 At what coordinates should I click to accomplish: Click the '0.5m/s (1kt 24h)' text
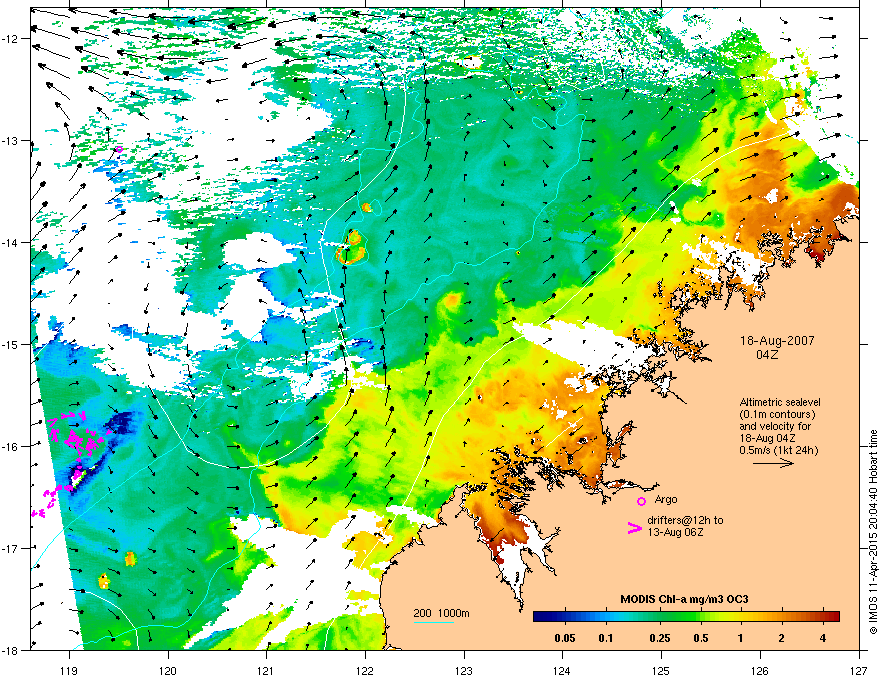point(778,449)
